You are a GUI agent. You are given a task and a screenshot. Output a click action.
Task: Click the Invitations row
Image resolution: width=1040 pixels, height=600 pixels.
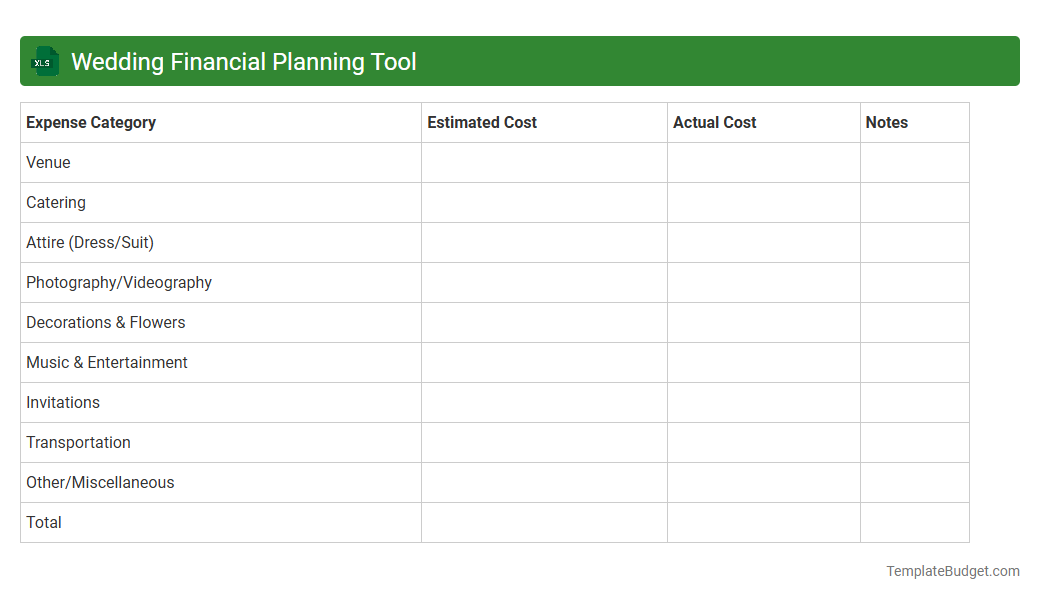tap(63, 402)
